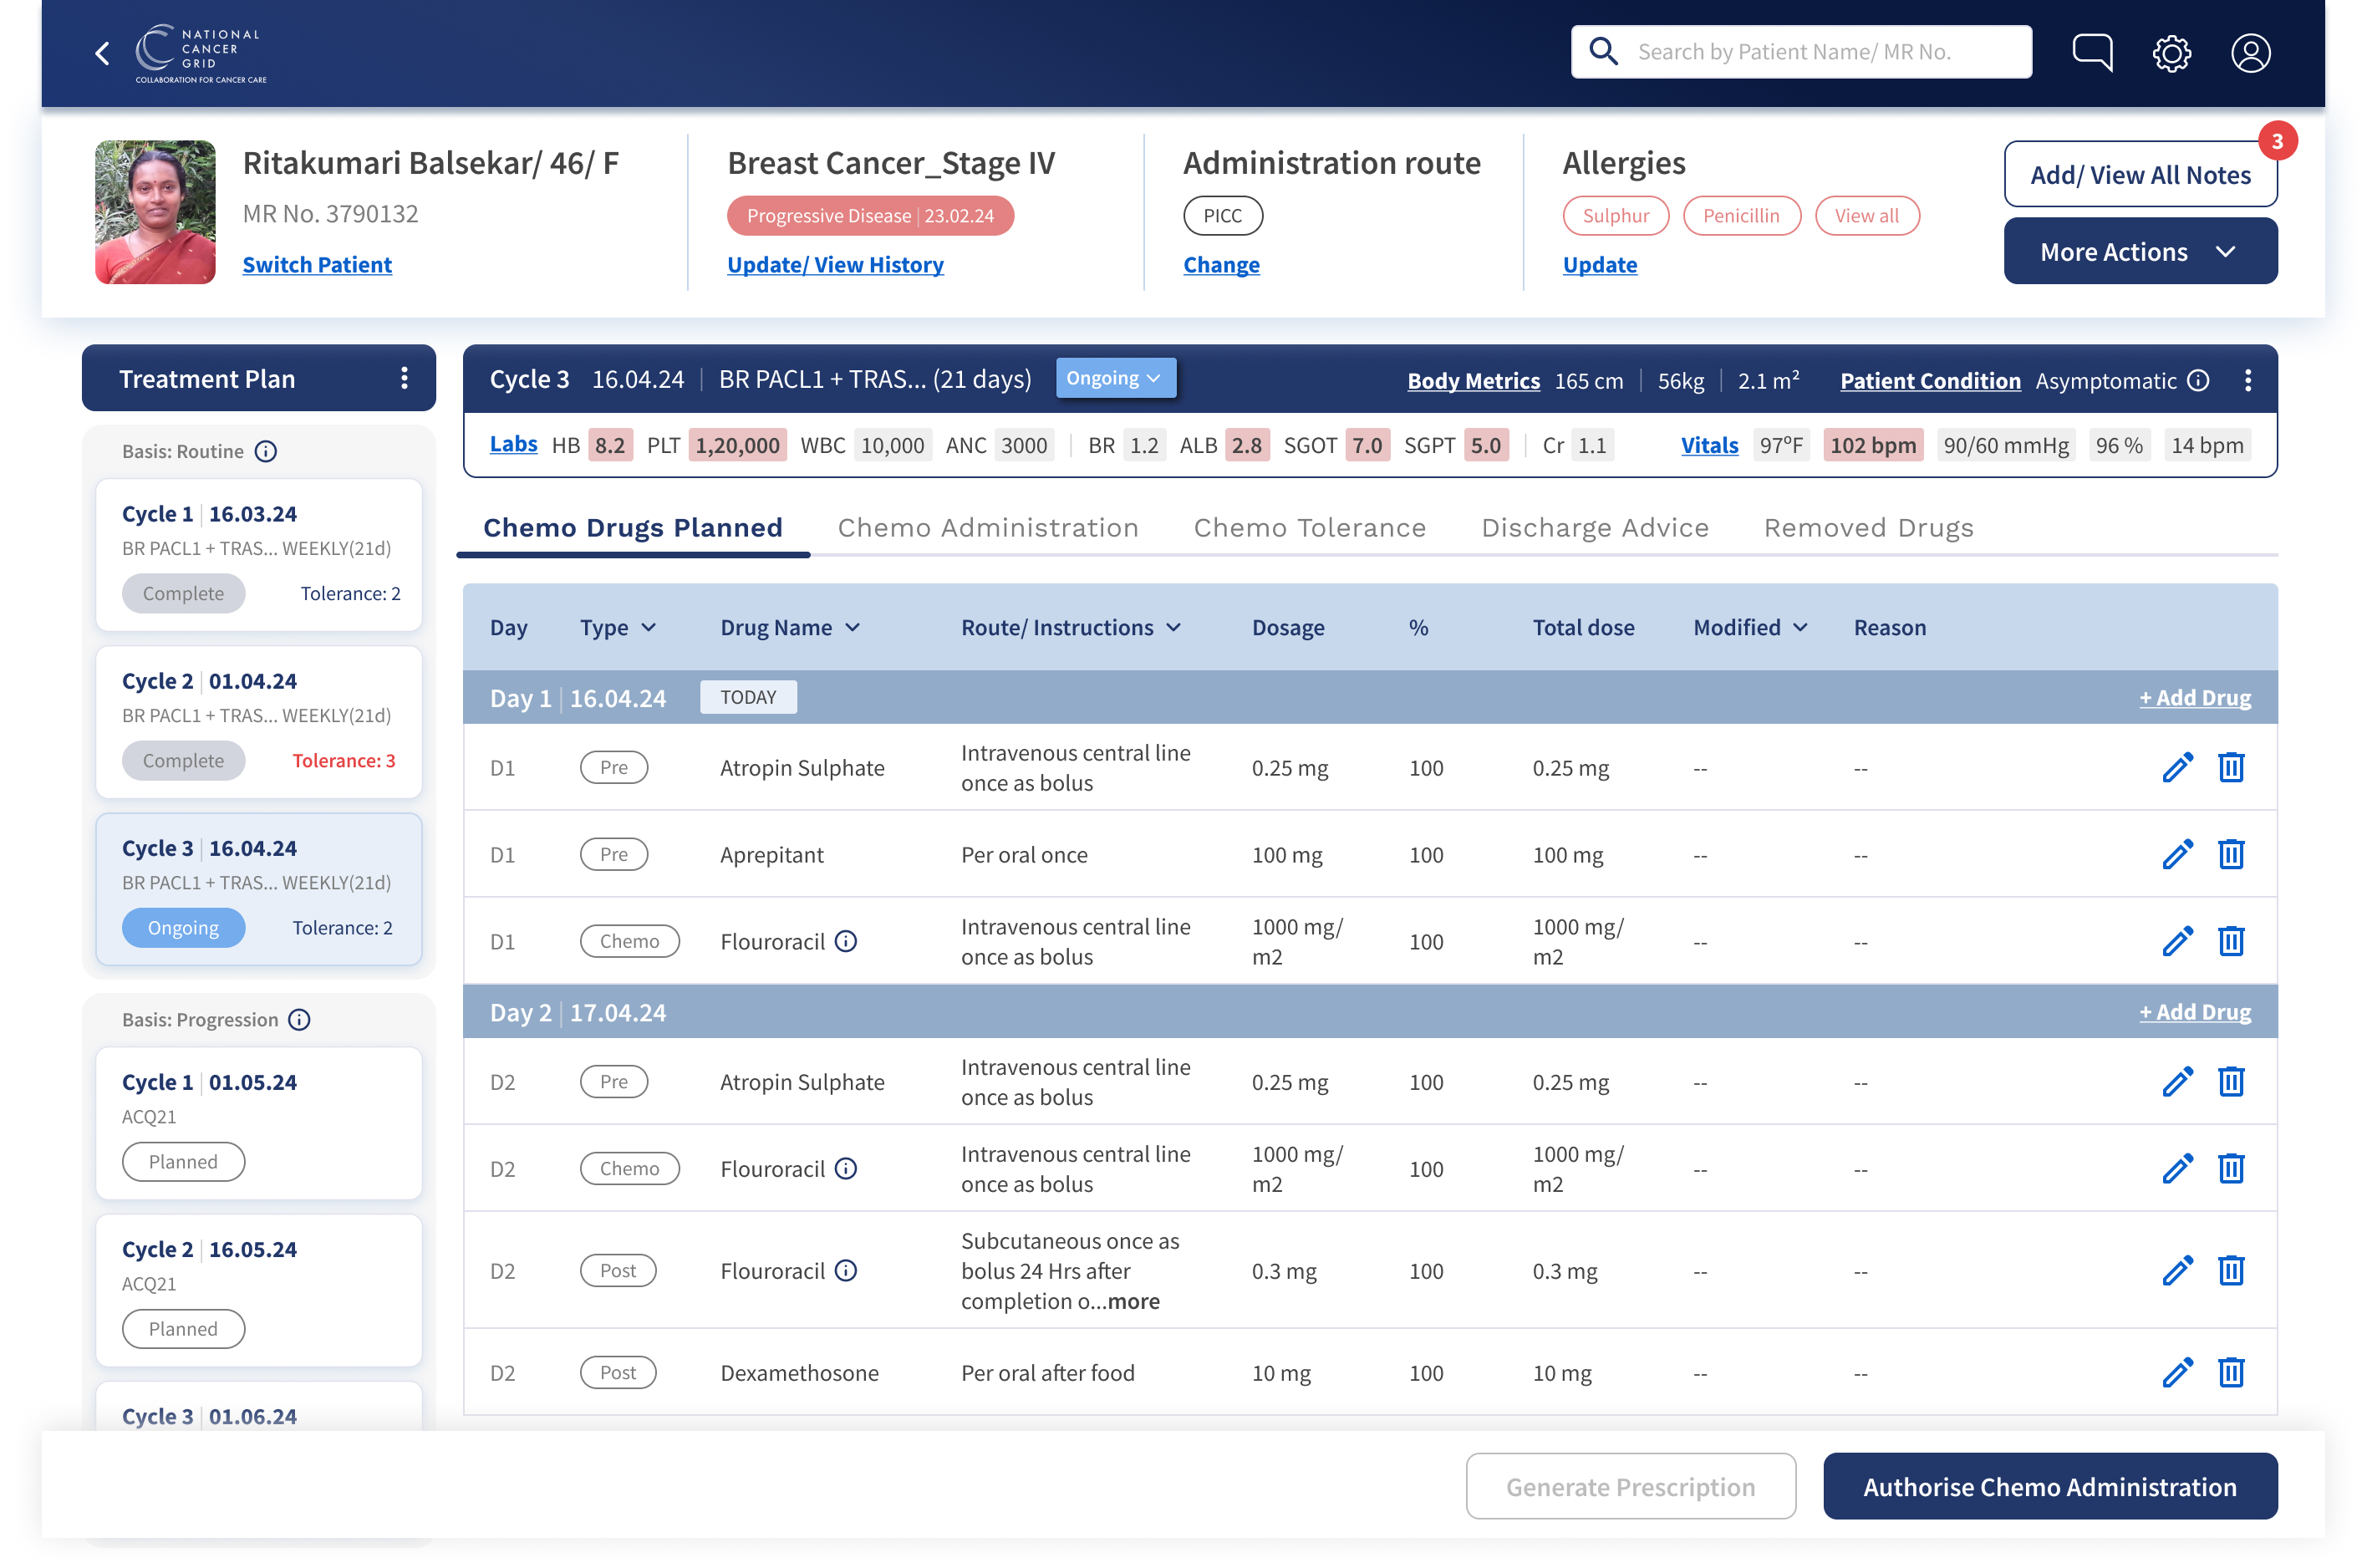Edit the Atropin Sulphate Day 1 entry

click(x=2177, y=767)
